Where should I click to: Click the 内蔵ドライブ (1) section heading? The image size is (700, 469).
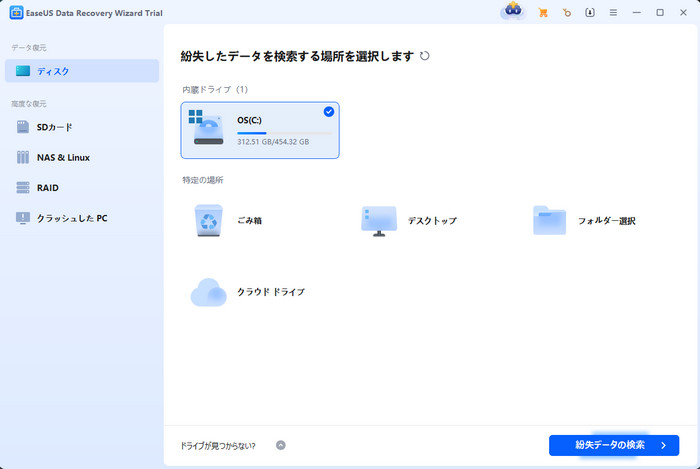point(215,90)
